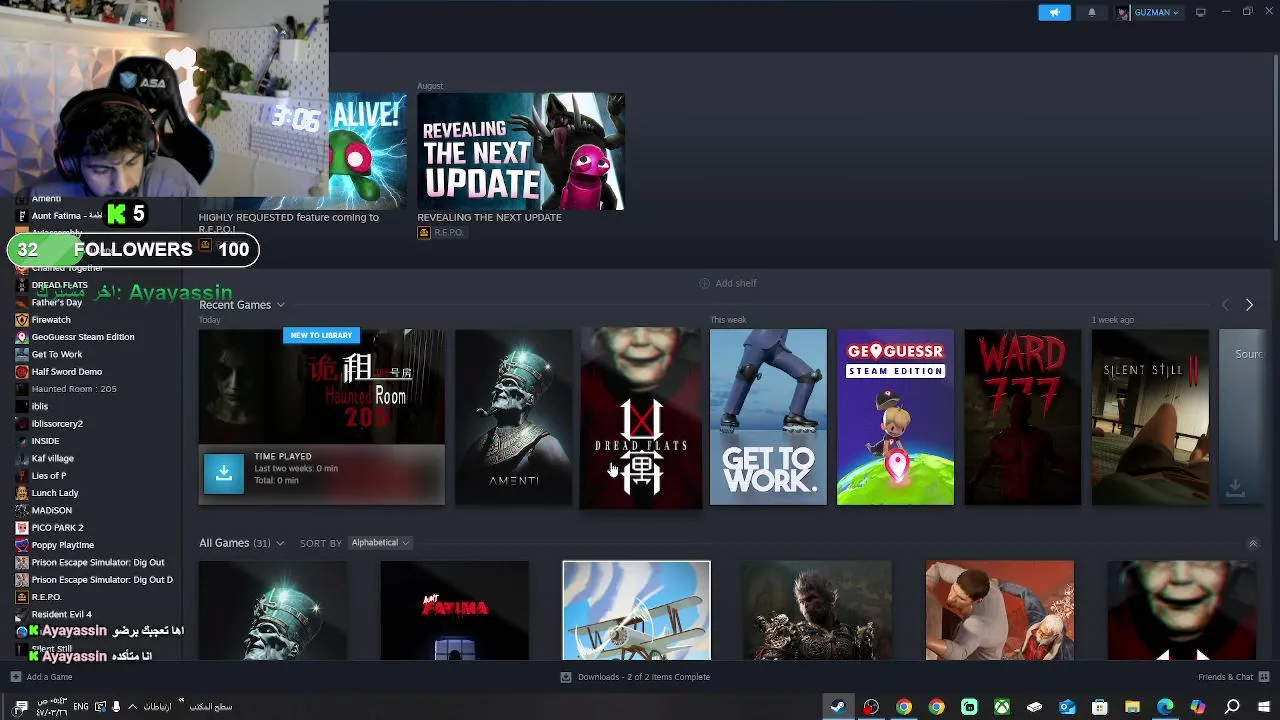Click the taskbar Search magnifier icon
Viewport: 1280px width, 720px height.
(1232, 707)
